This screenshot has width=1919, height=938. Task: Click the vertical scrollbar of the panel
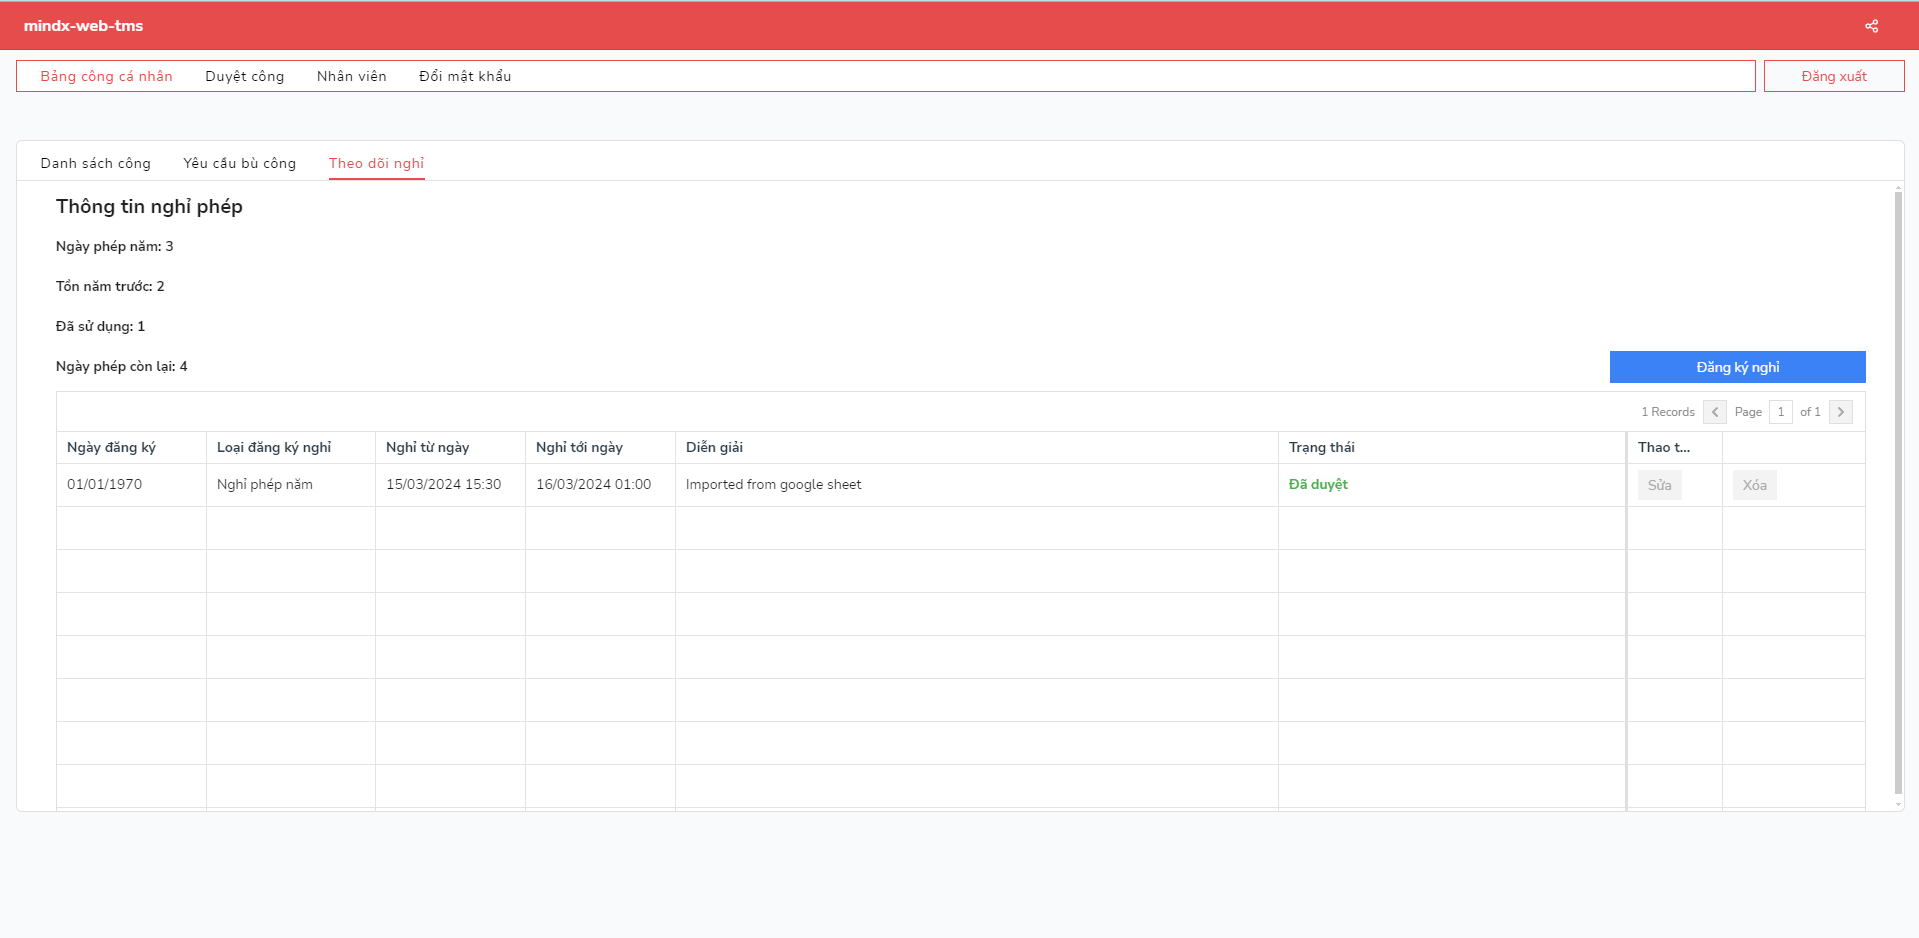coord(1898,490)
